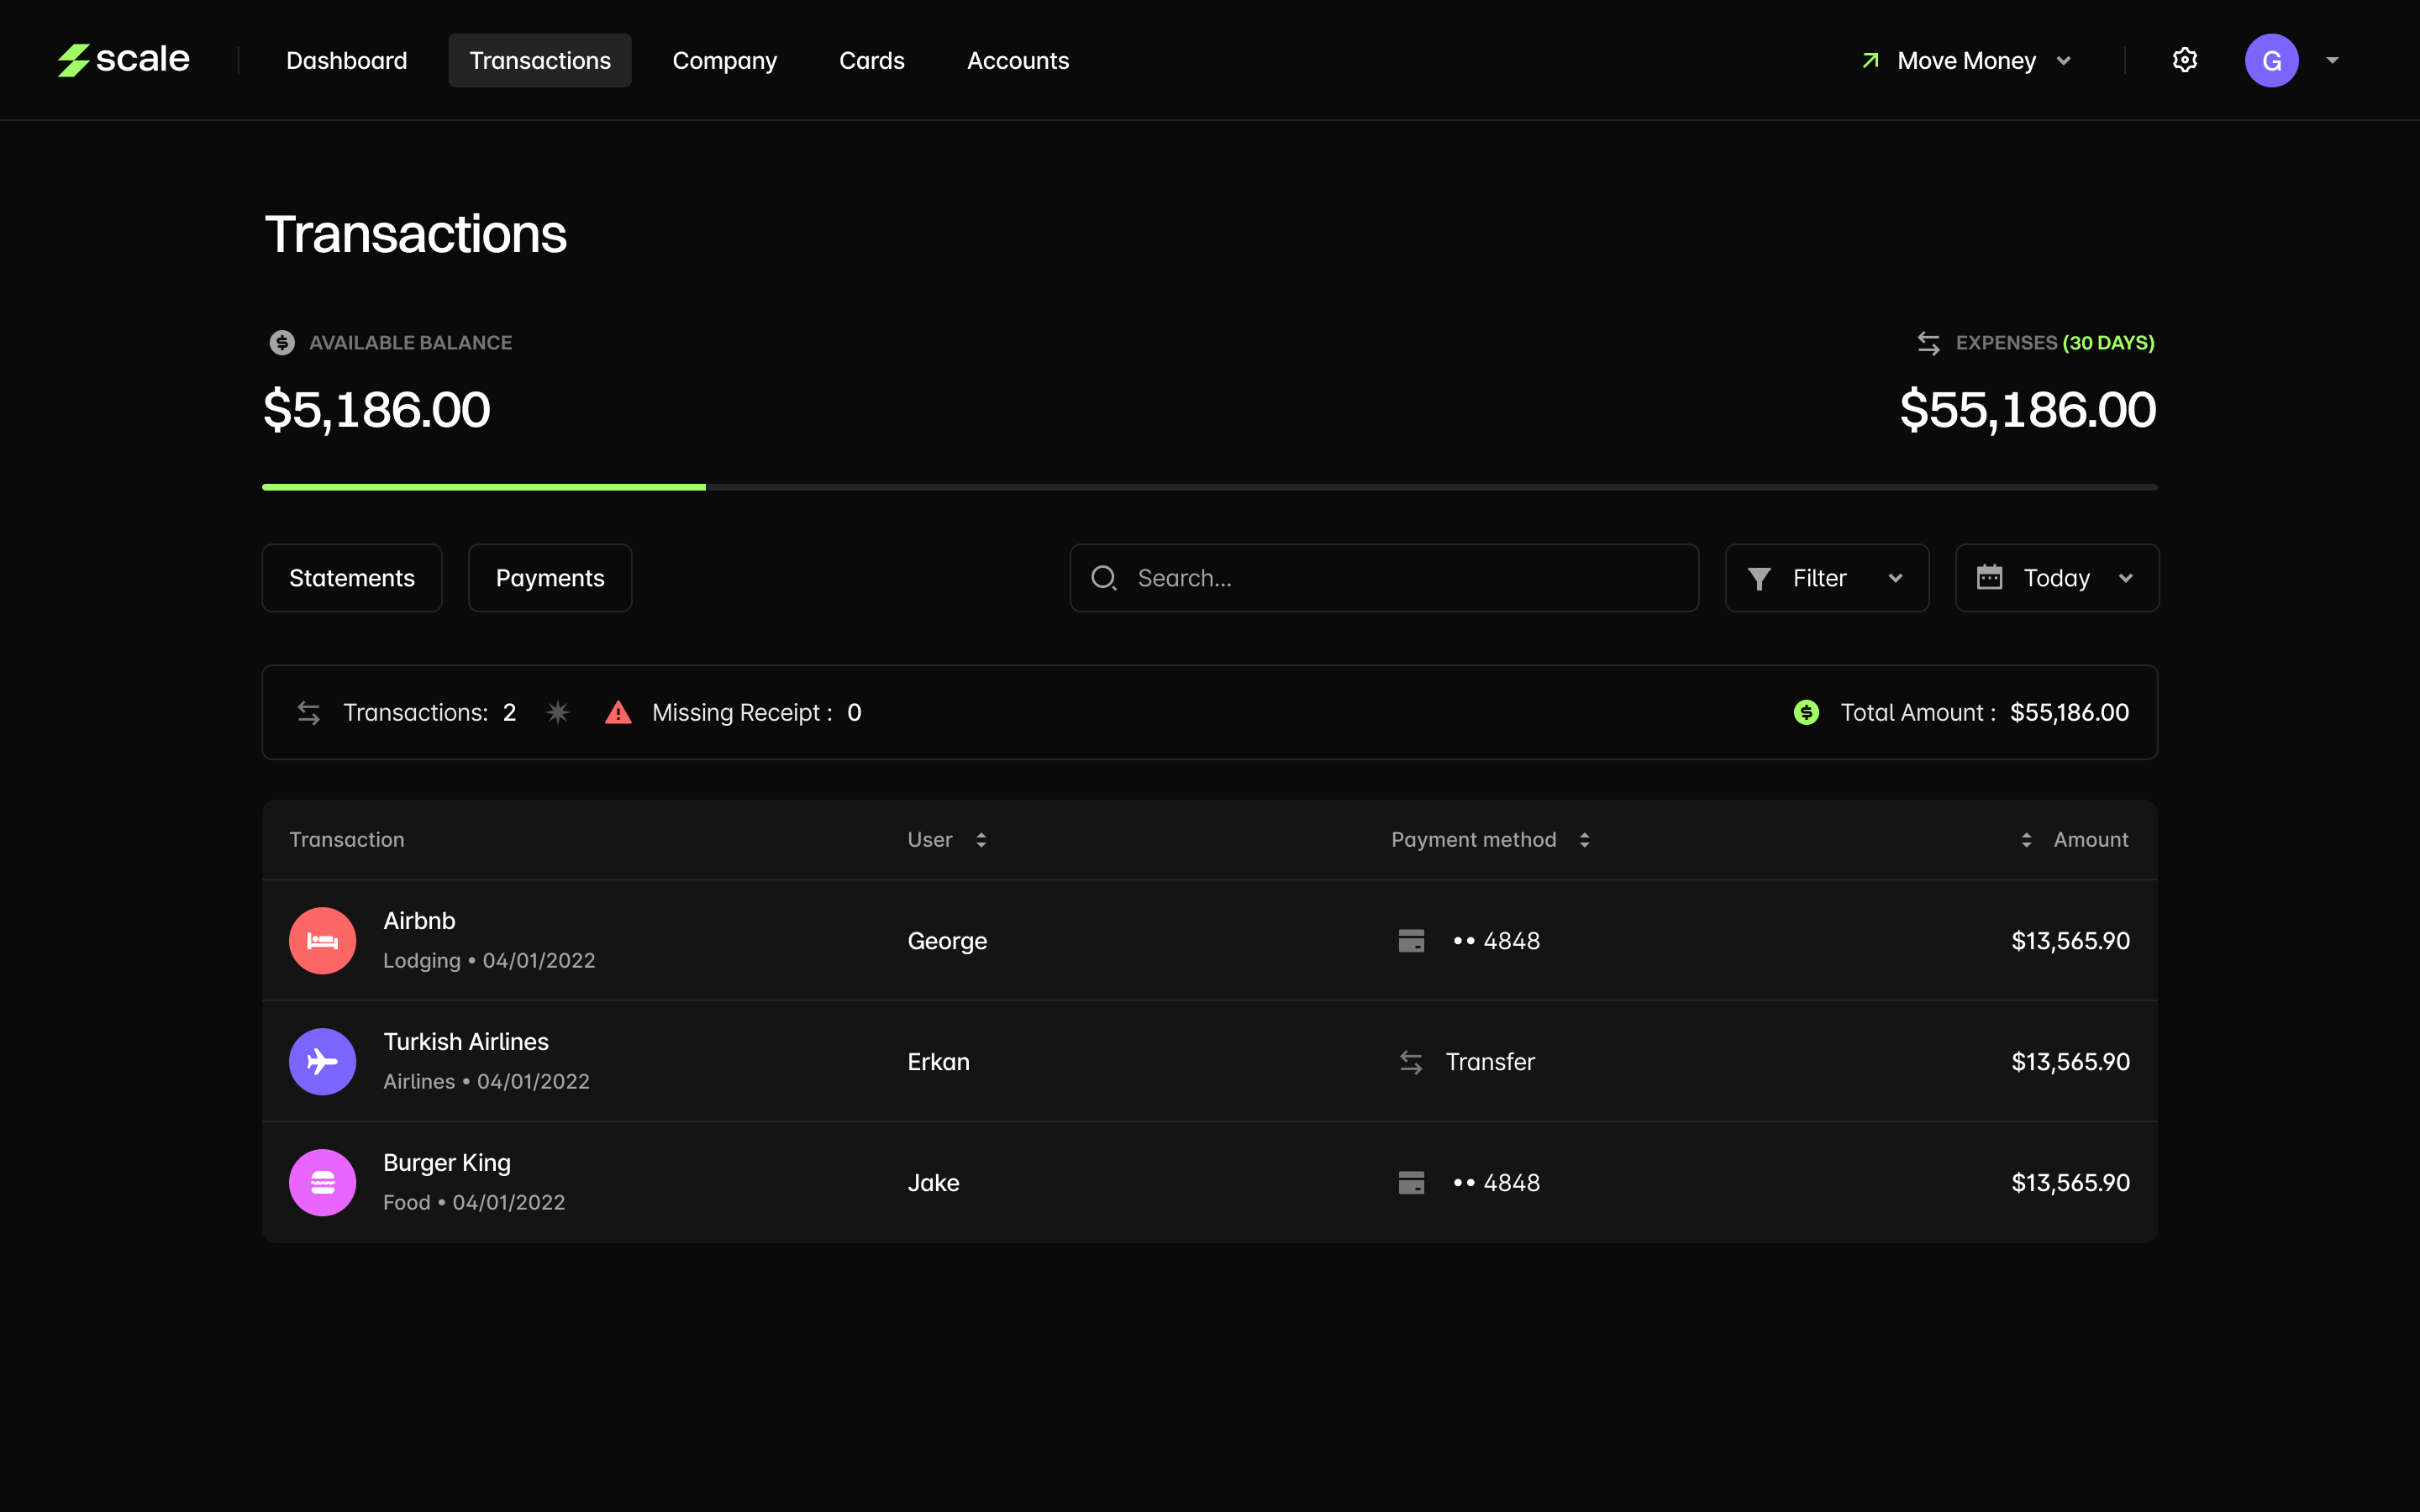Viewport: 2420px width, 1512px height.
Task: Click the Burger King food icon
Action: [x=322, y=1182]
